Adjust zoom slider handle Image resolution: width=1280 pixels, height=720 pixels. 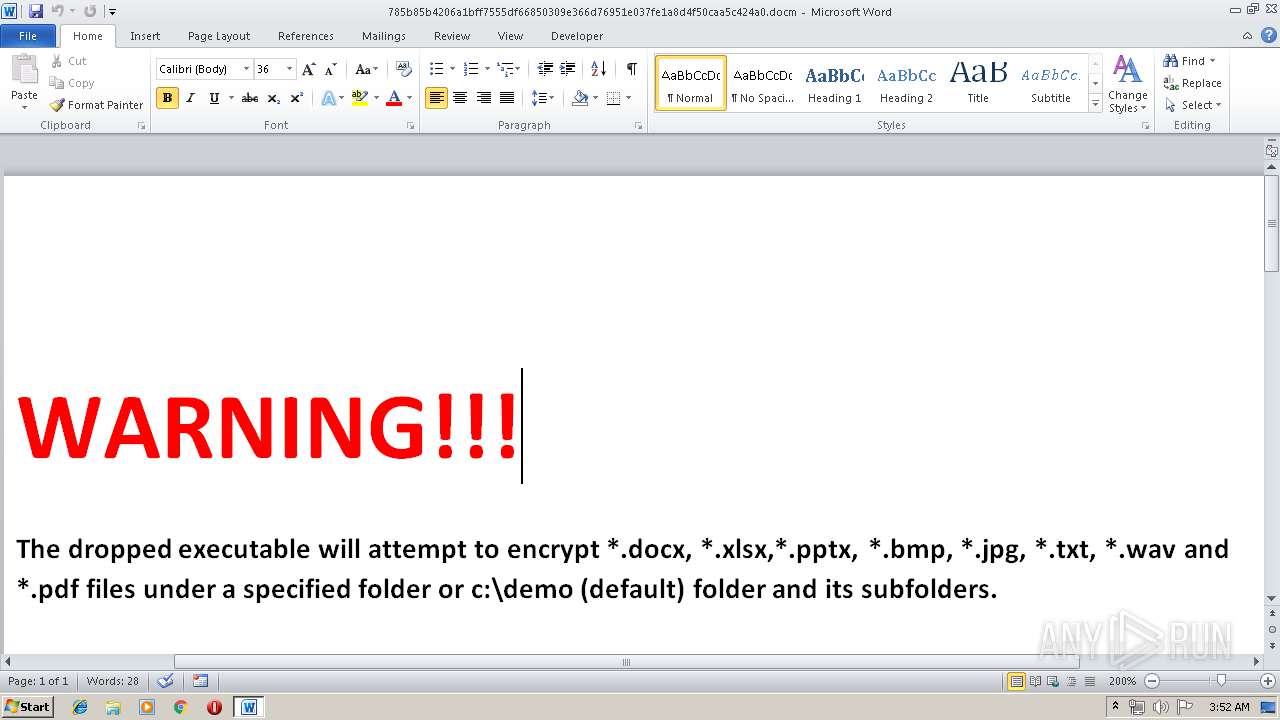[x=1221, y=681]
